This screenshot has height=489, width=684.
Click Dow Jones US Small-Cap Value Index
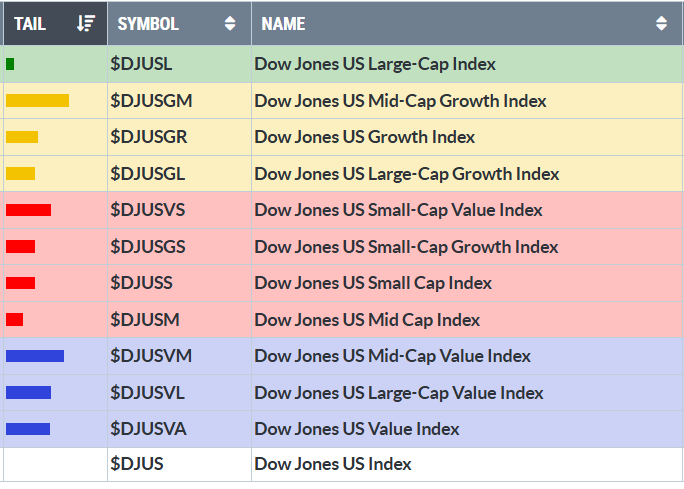click(398, 210)
